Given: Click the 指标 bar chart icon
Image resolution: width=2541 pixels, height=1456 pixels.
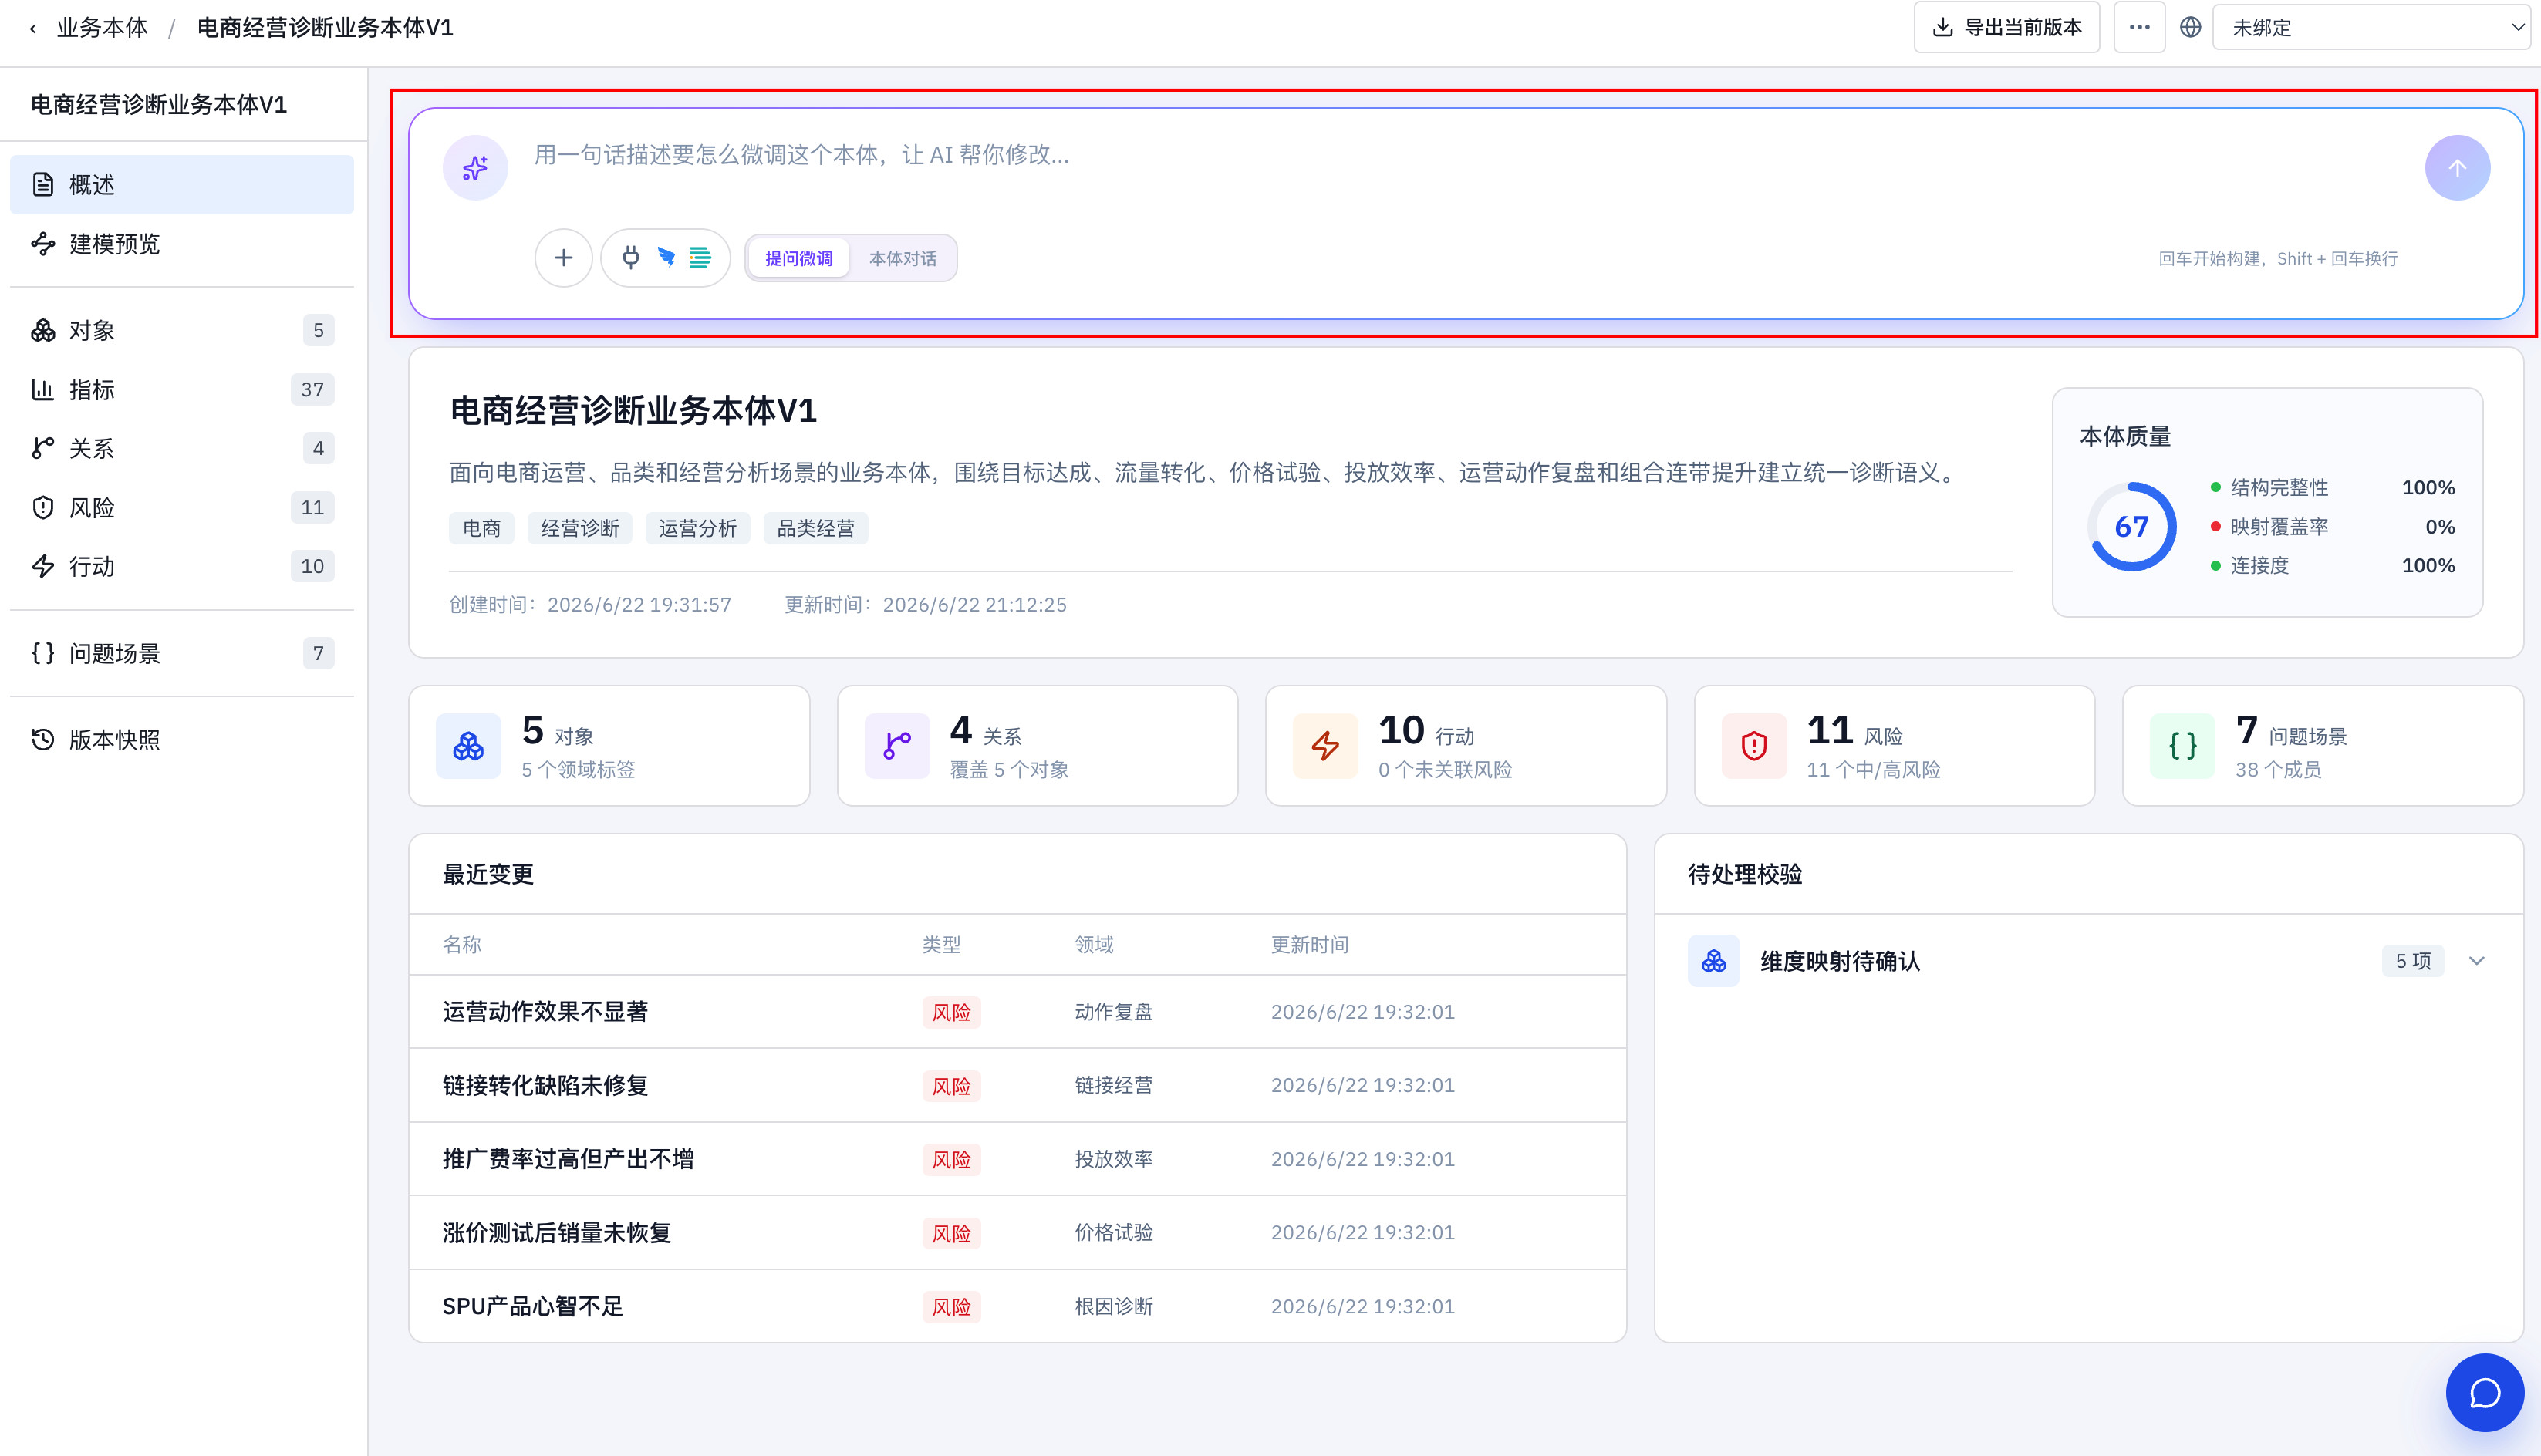Looking at the screenshot, I should (x=43, y=389).
